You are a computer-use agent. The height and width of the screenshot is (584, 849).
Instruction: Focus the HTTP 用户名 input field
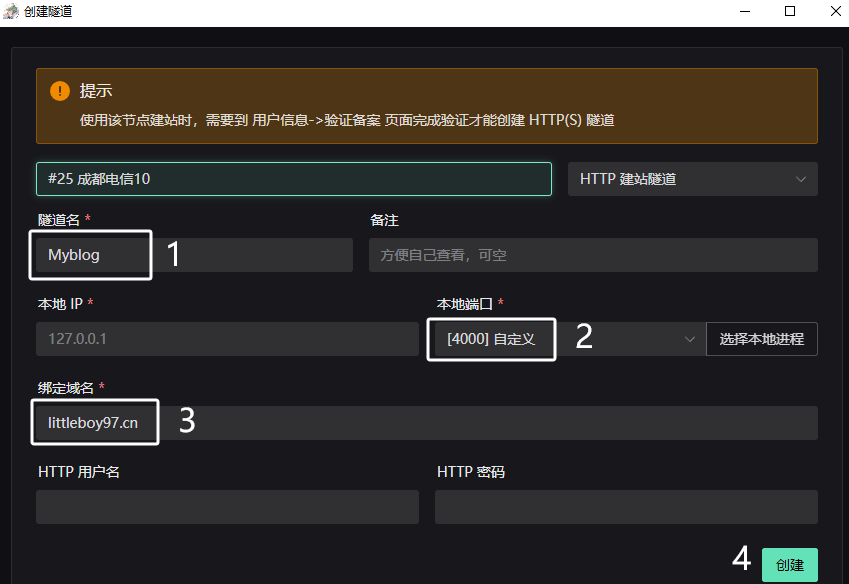227,507
